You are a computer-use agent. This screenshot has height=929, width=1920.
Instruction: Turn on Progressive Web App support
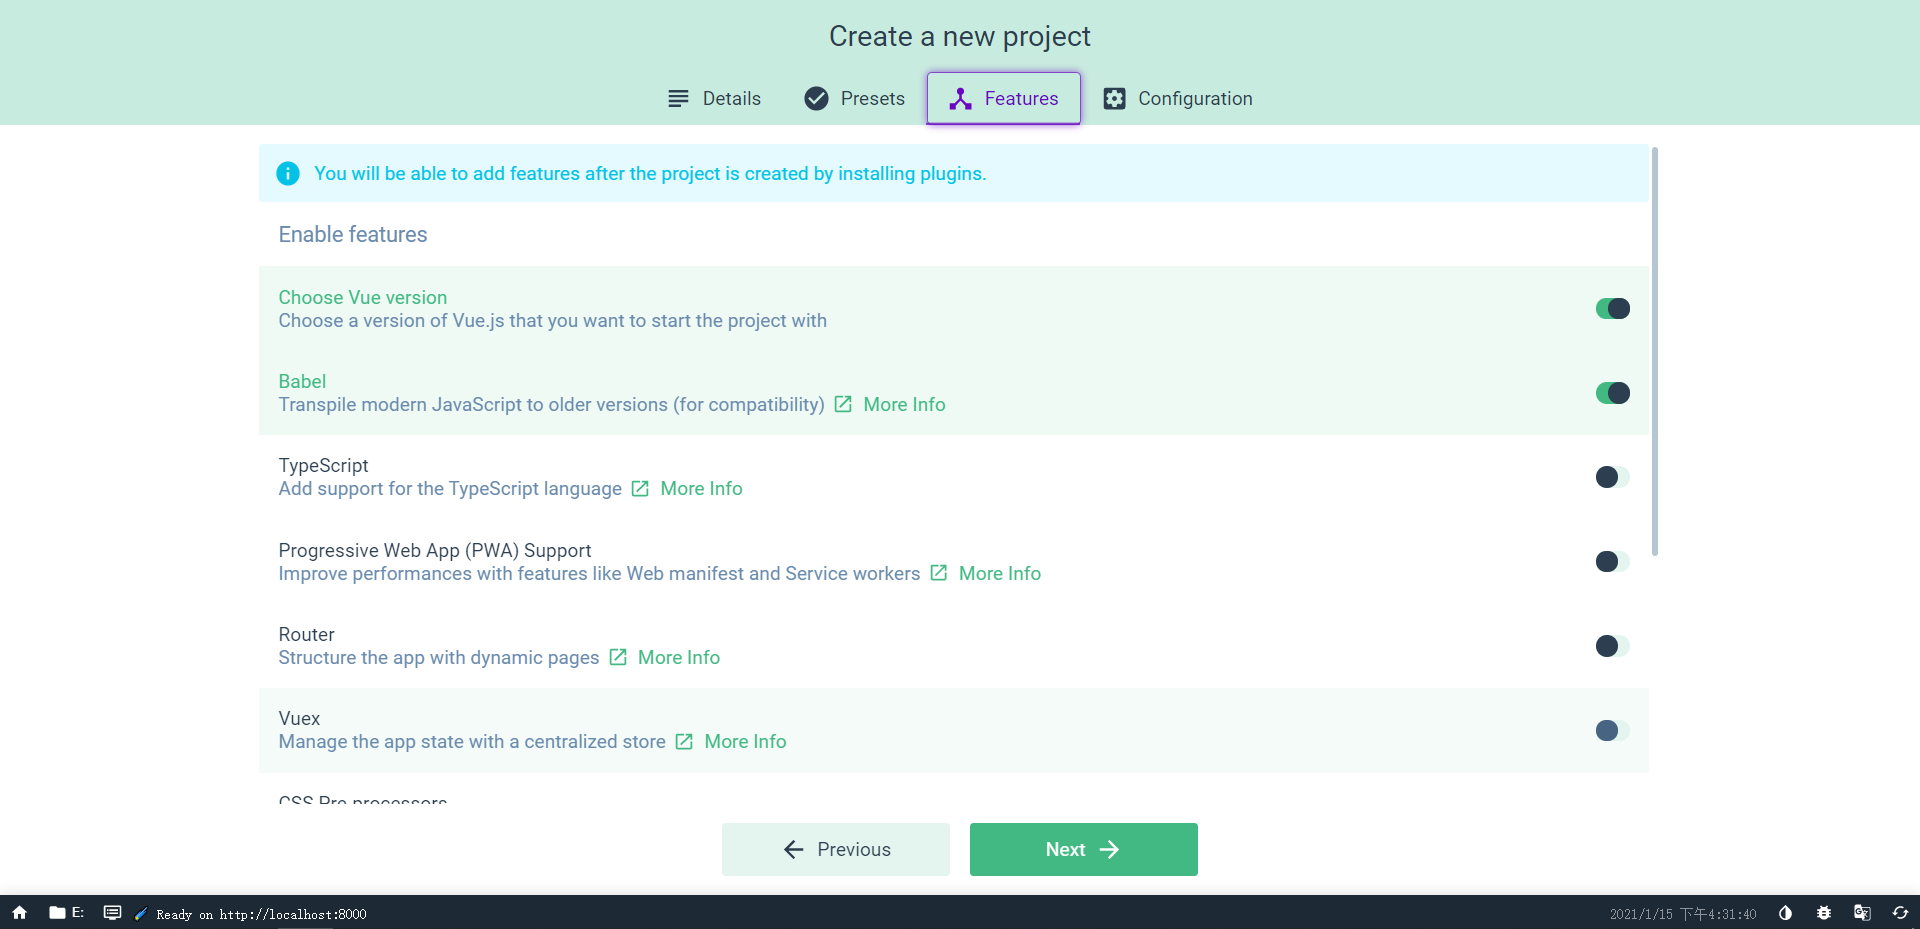click(x=1612, y=561)
